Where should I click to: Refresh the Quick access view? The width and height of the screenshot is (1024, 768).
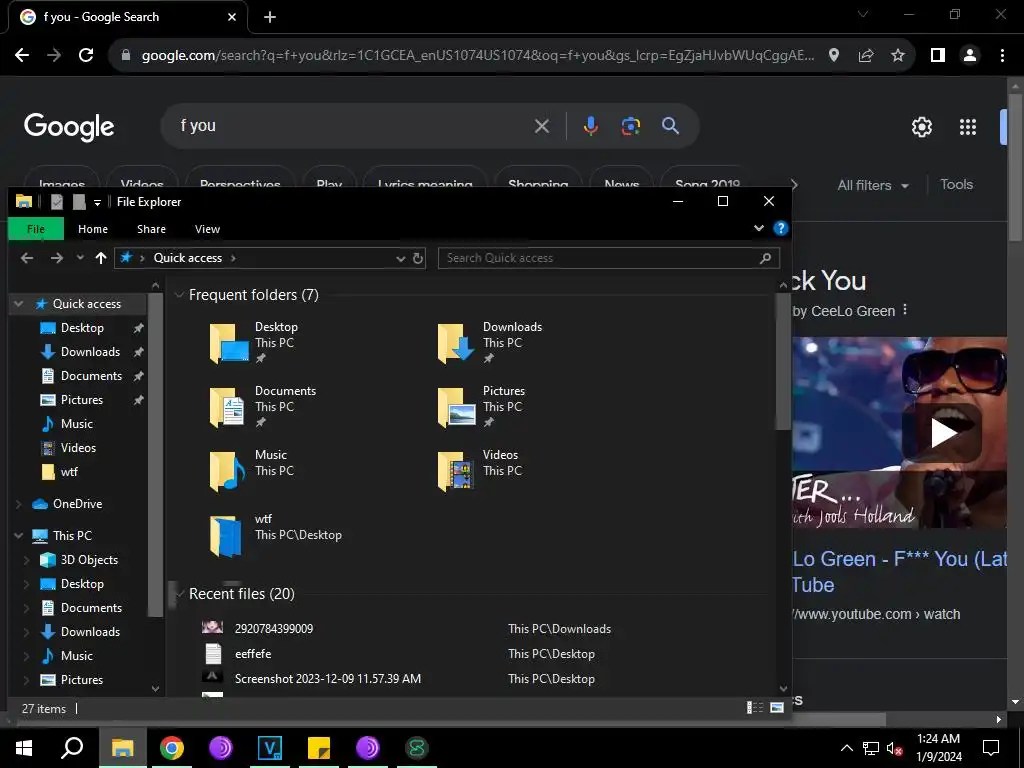click(x=418, y=259)
